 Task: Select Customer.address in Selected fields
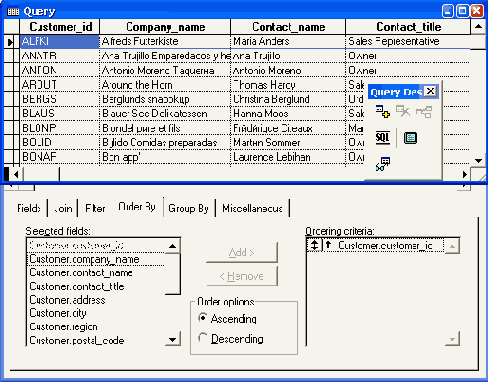click(96, 300)
